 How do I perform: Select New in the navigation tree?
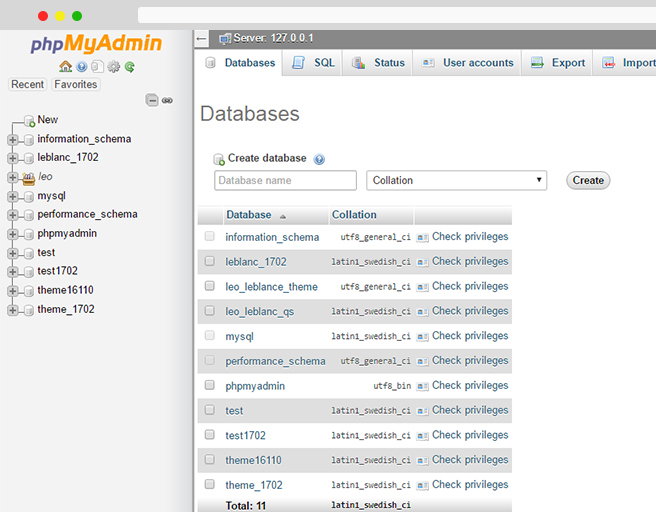(x=48, y=120)
